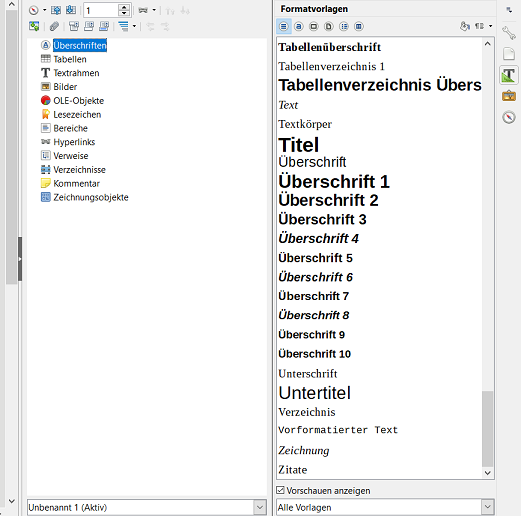Click the Drag Mode icon in Navigator
Viewport: 521px width, 516px height.
143,10
